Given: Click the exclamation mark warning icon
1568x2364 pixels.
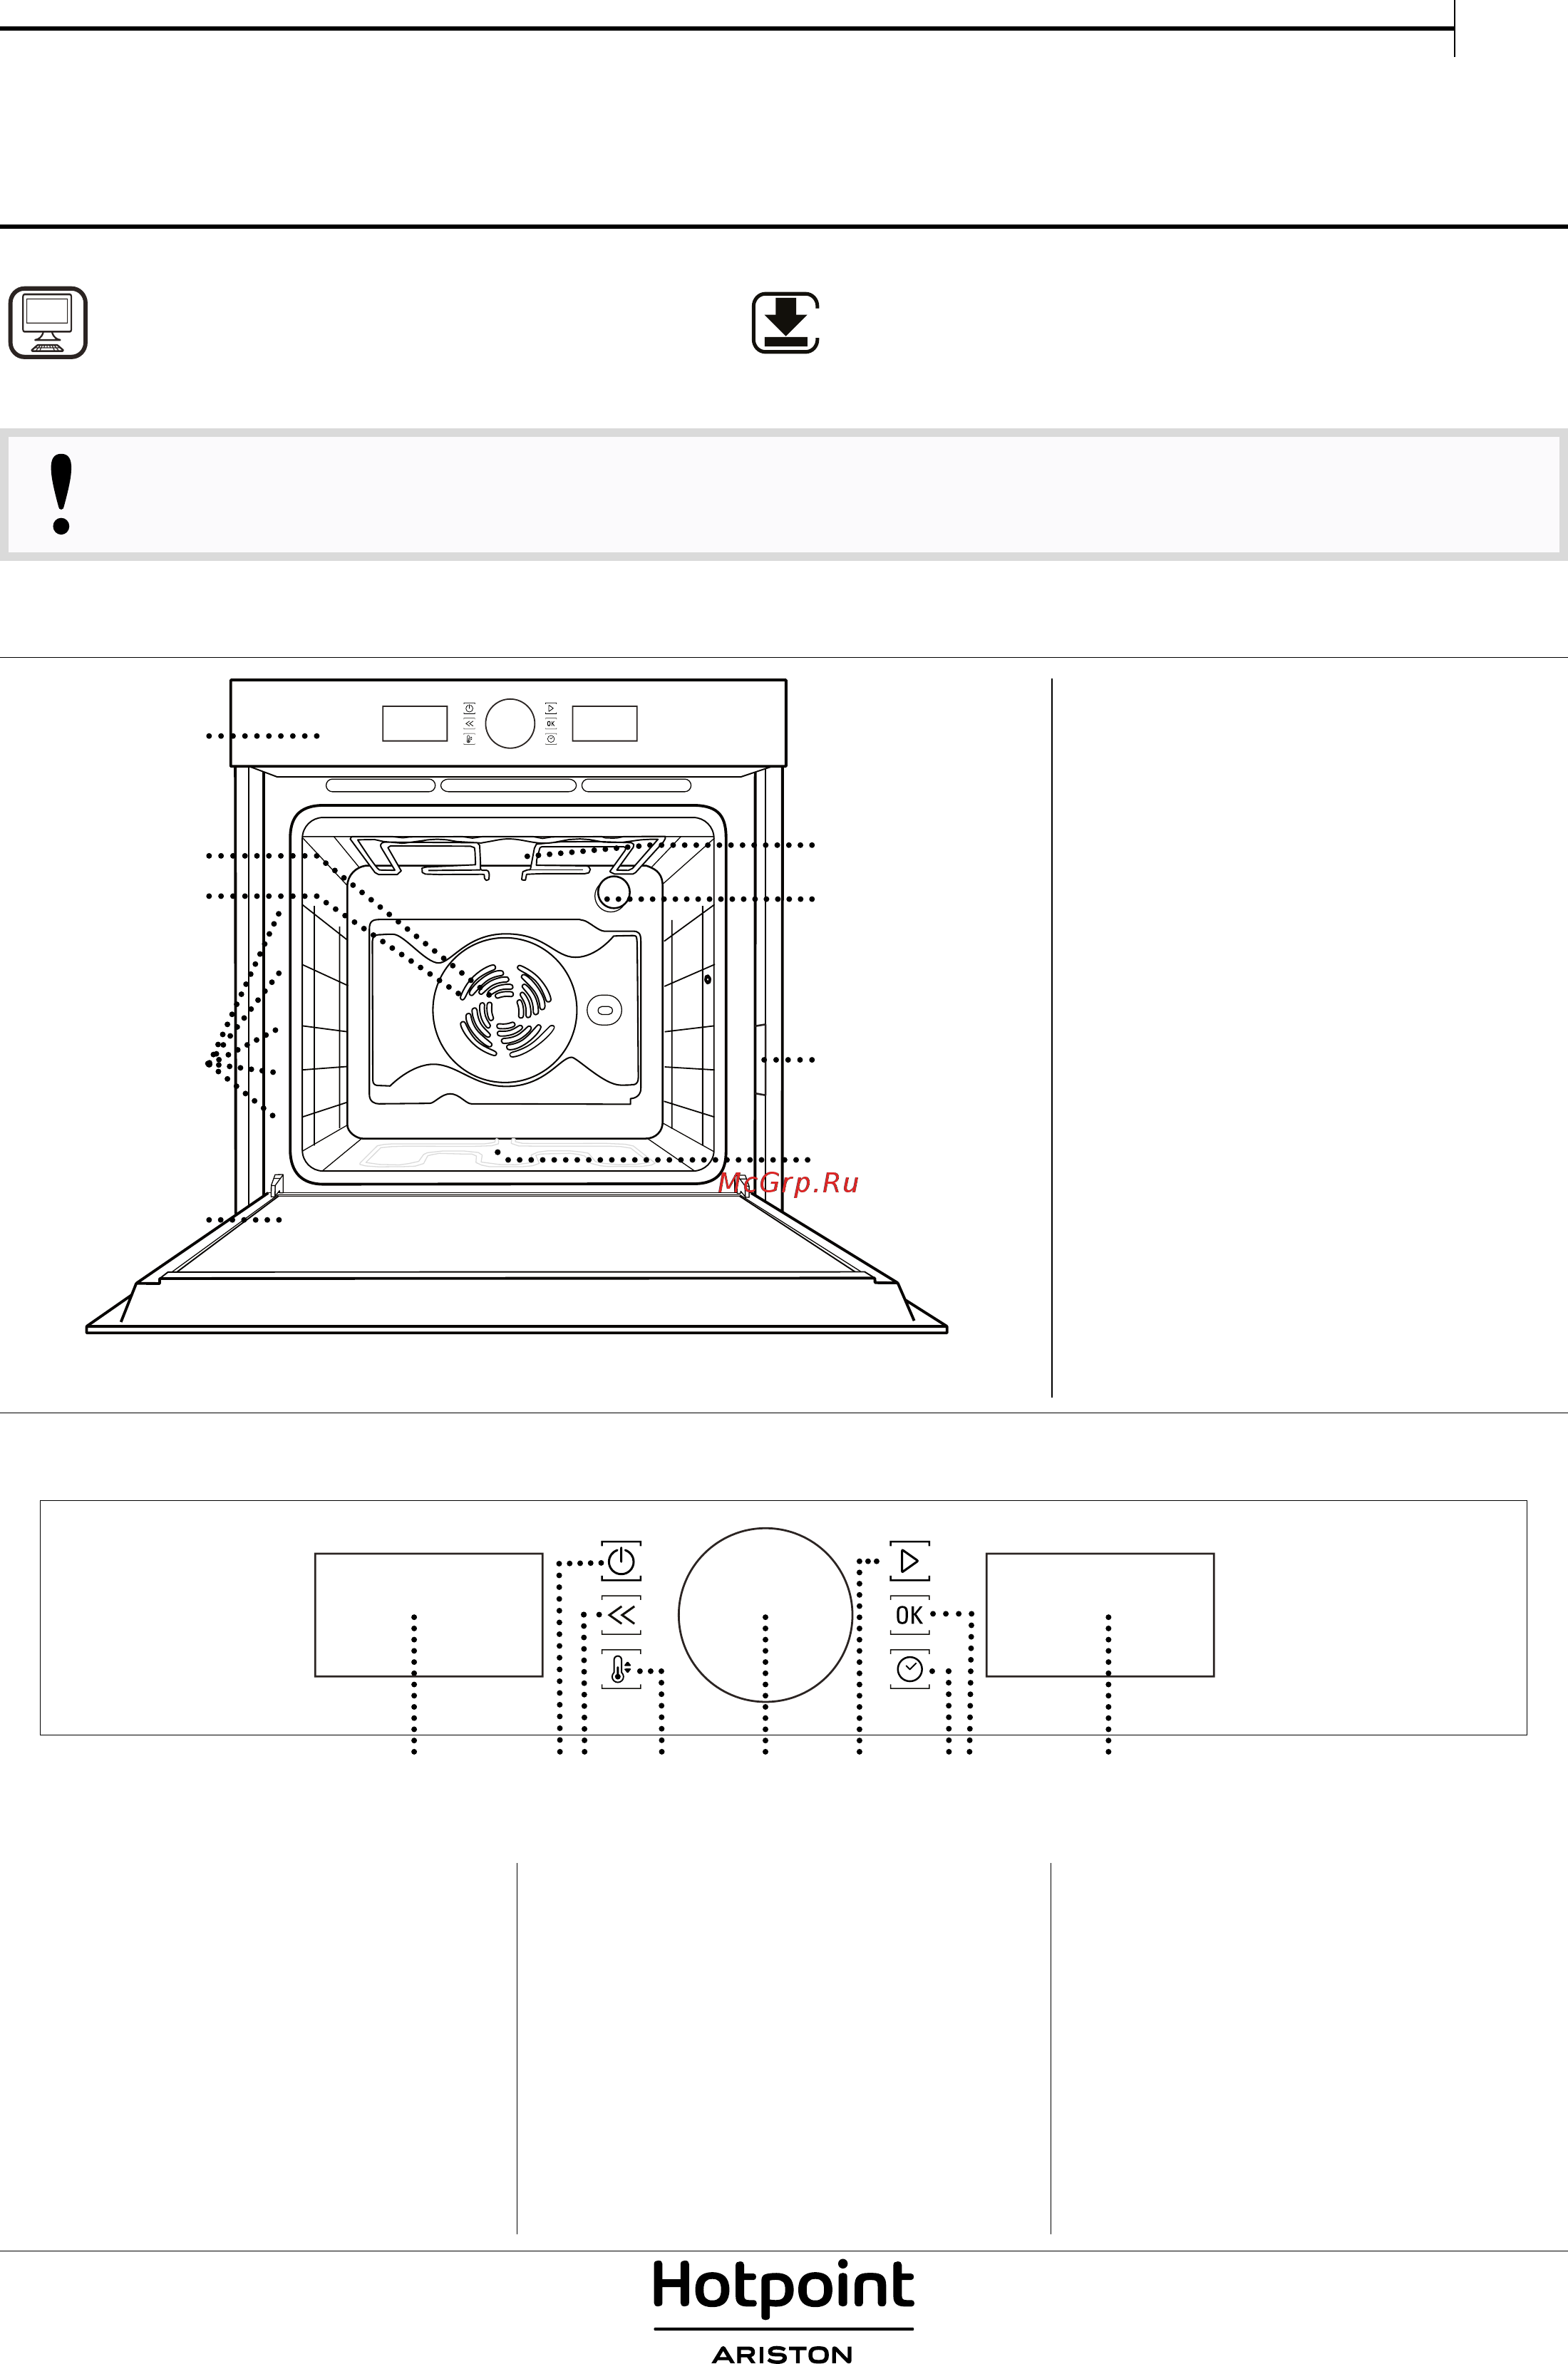Looking at the screenshot, I should pyautogui.click(x=61, y=494).
